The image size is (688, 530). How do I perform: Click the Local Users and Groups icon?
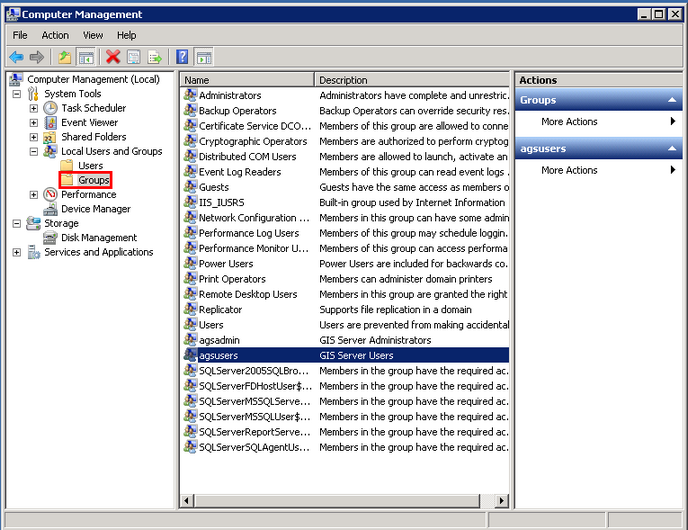[50, 151]
